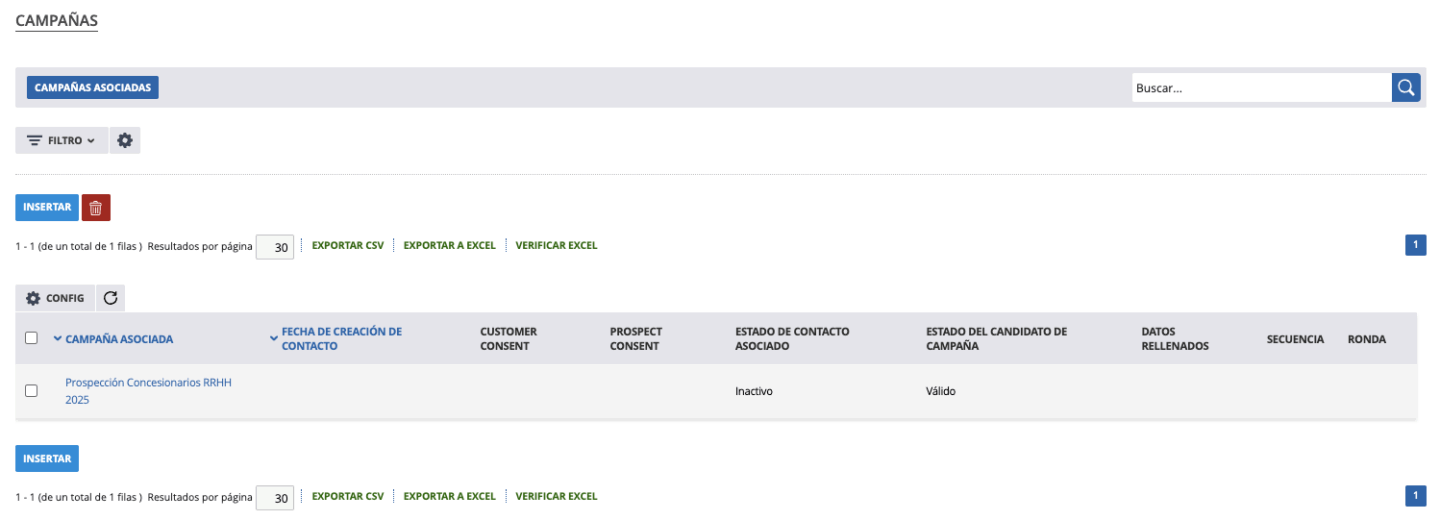Select all rows with header checkbox
The image size is (1440, 520).
(31, 338)
